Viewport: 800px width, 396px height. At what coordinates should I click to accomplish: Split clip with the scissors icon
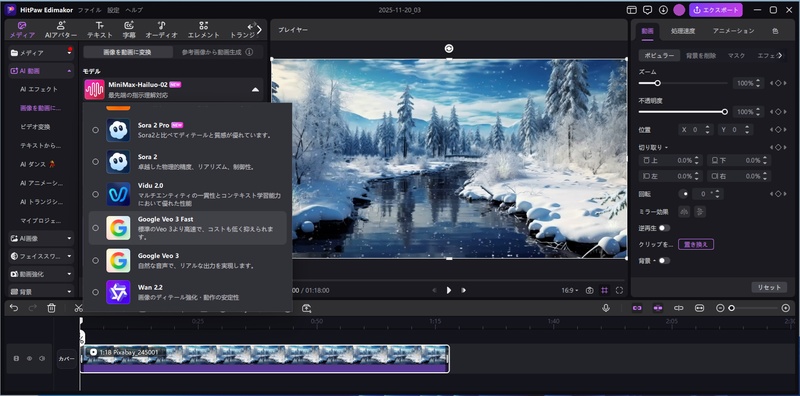pyautogui.click(x=78, y=308)
